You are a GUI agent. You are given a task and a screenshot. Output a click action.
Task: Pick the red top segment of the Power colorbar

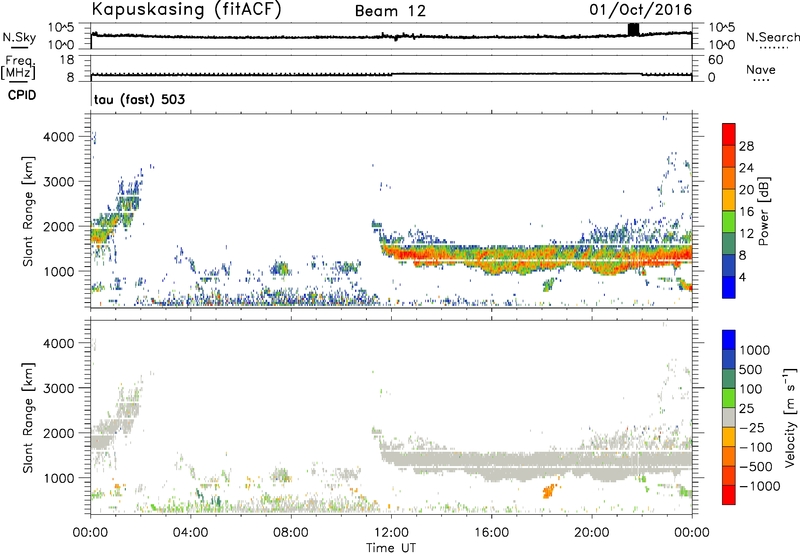(x=729, y=135)
